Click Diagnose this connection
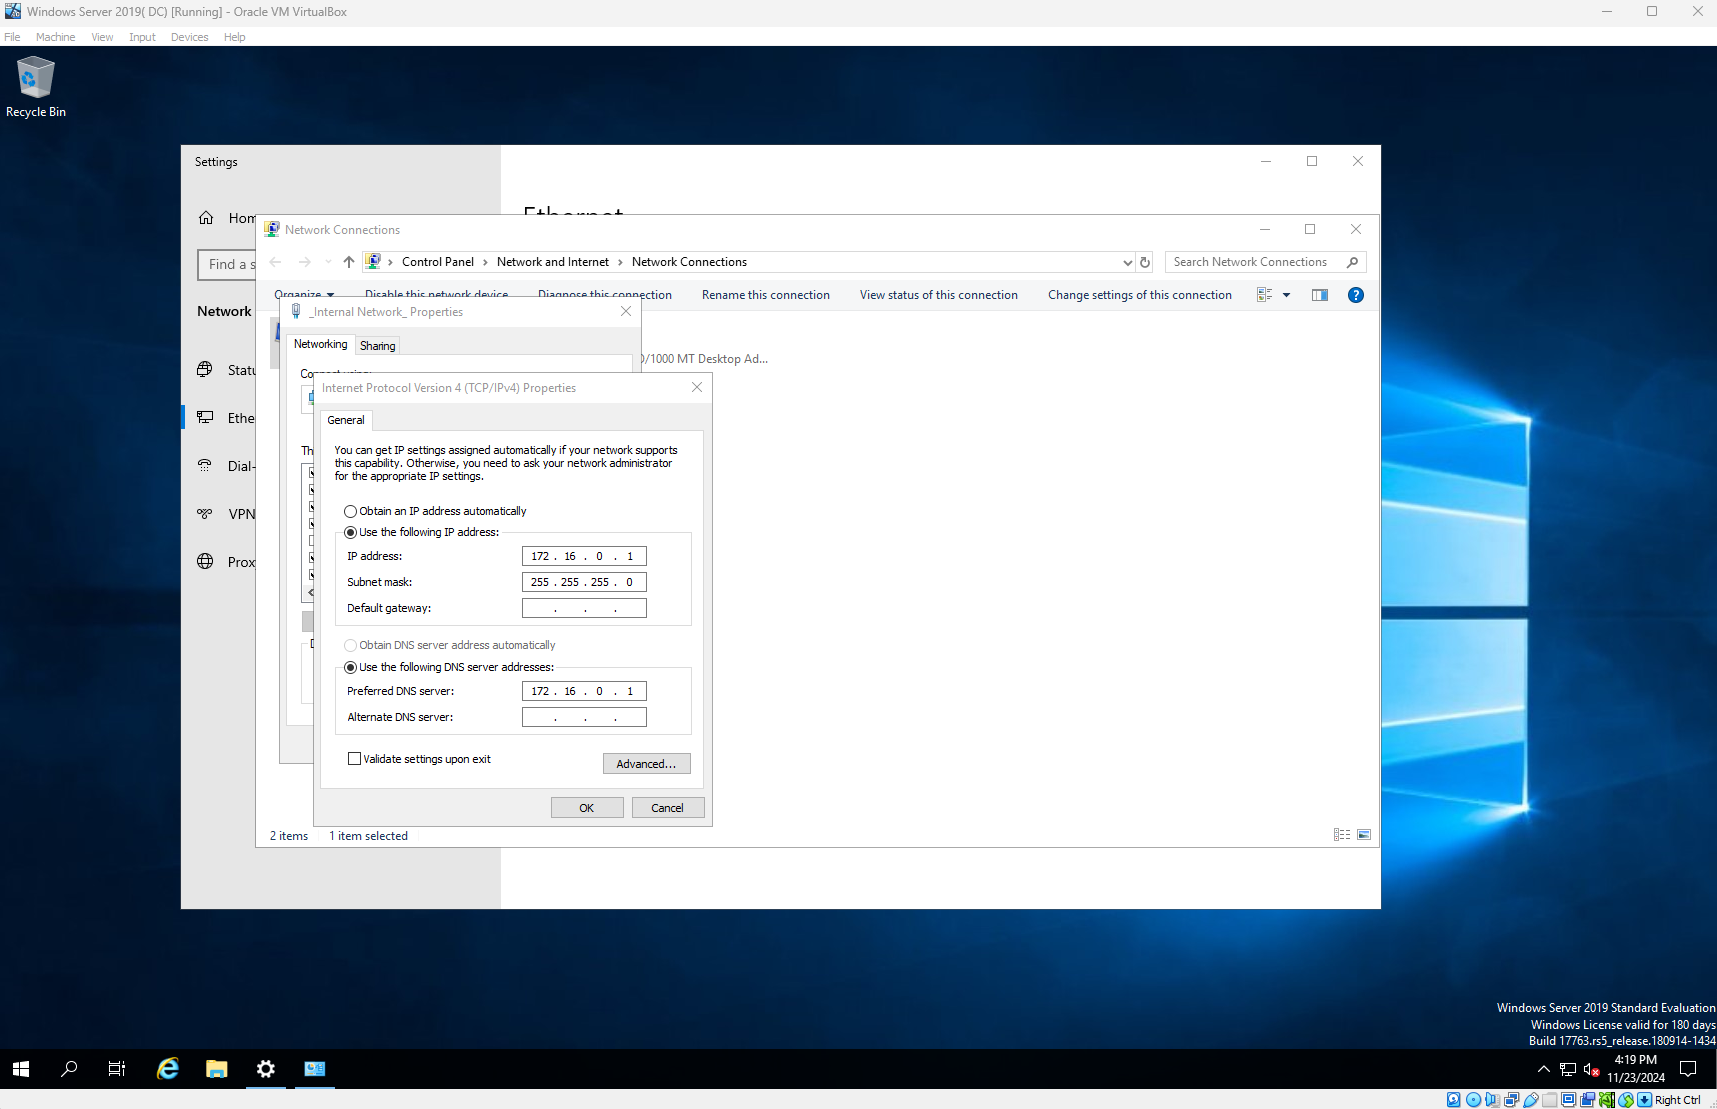The height and width of the screenshot is (1109, 1717). [605, 295]
